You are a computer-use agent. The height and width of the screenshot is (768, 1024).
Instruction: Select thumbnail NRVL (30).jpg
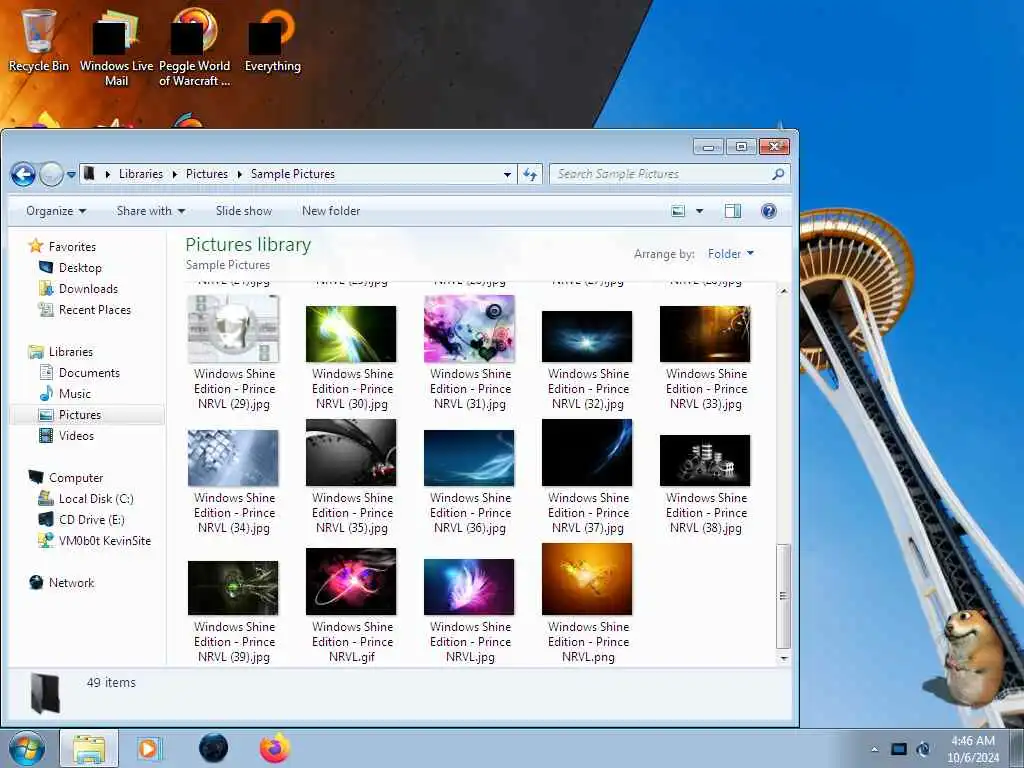[351, 334]
